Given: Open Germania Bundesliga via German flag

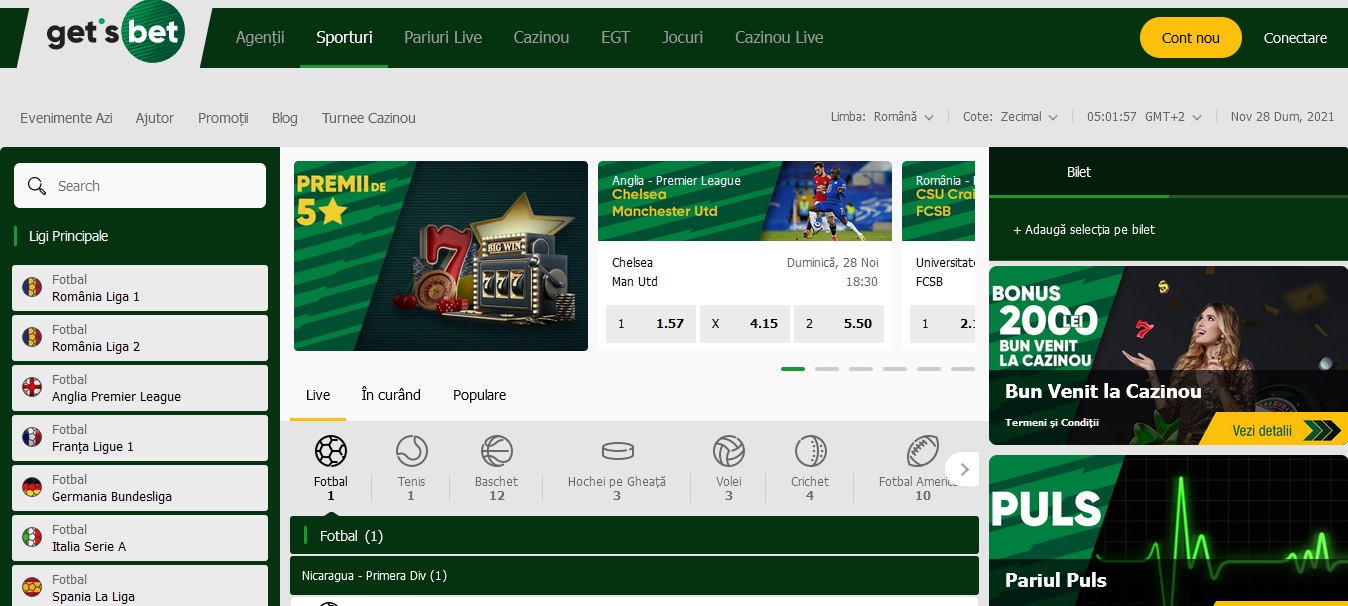Looking at the screenshot, I should click(32, 488).
